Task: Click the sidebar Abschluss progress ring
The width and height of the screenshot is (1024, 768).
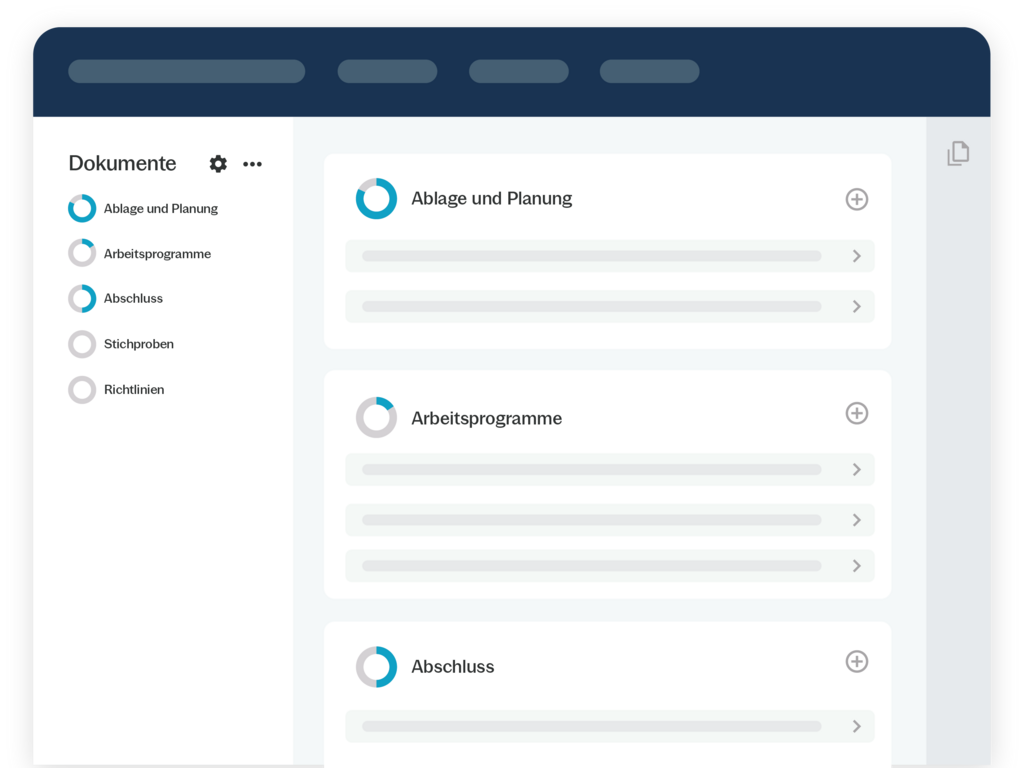Action: point(82,298)
